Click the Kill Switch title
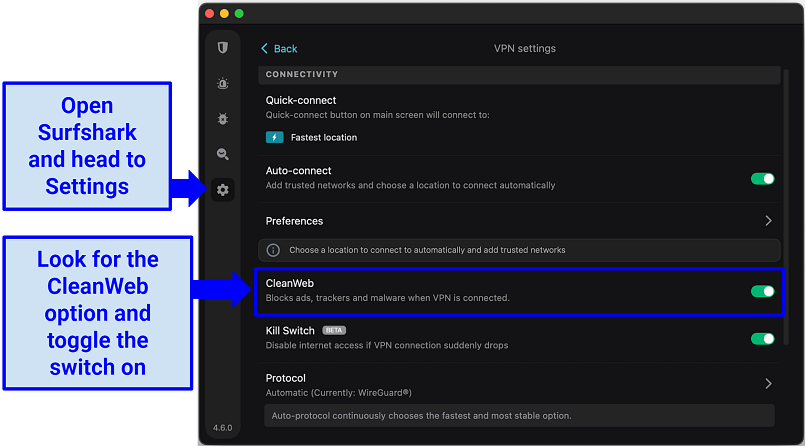Screen dimensions: 806x448 tap(290, 331)
